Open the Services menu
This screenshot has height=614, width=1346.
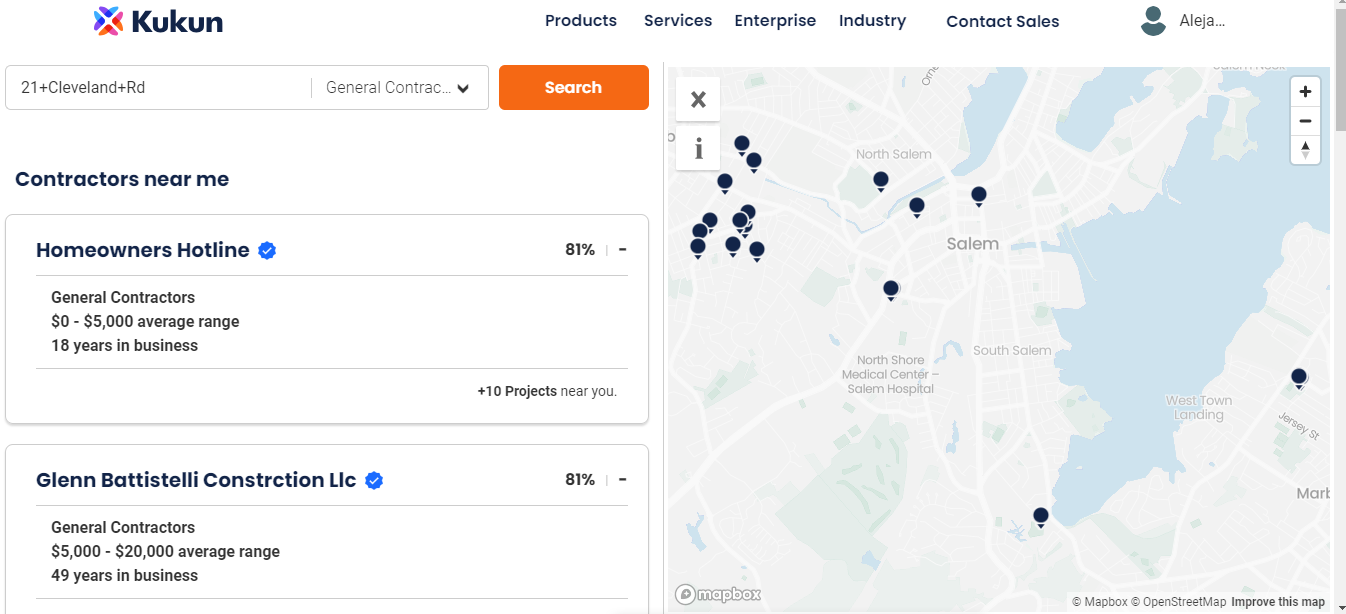pyautogui.click(x=677, y=21)
